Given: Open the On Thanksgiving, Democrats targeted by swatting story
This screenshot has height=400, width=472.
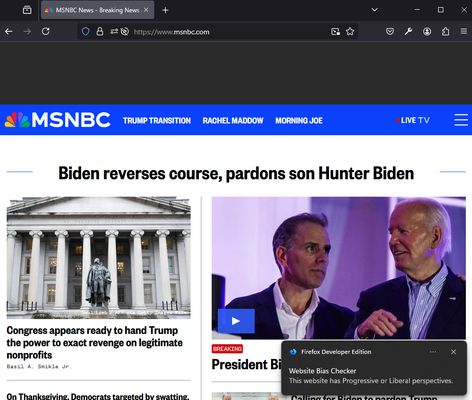Looking at the screenshot, I should (98, 396).
